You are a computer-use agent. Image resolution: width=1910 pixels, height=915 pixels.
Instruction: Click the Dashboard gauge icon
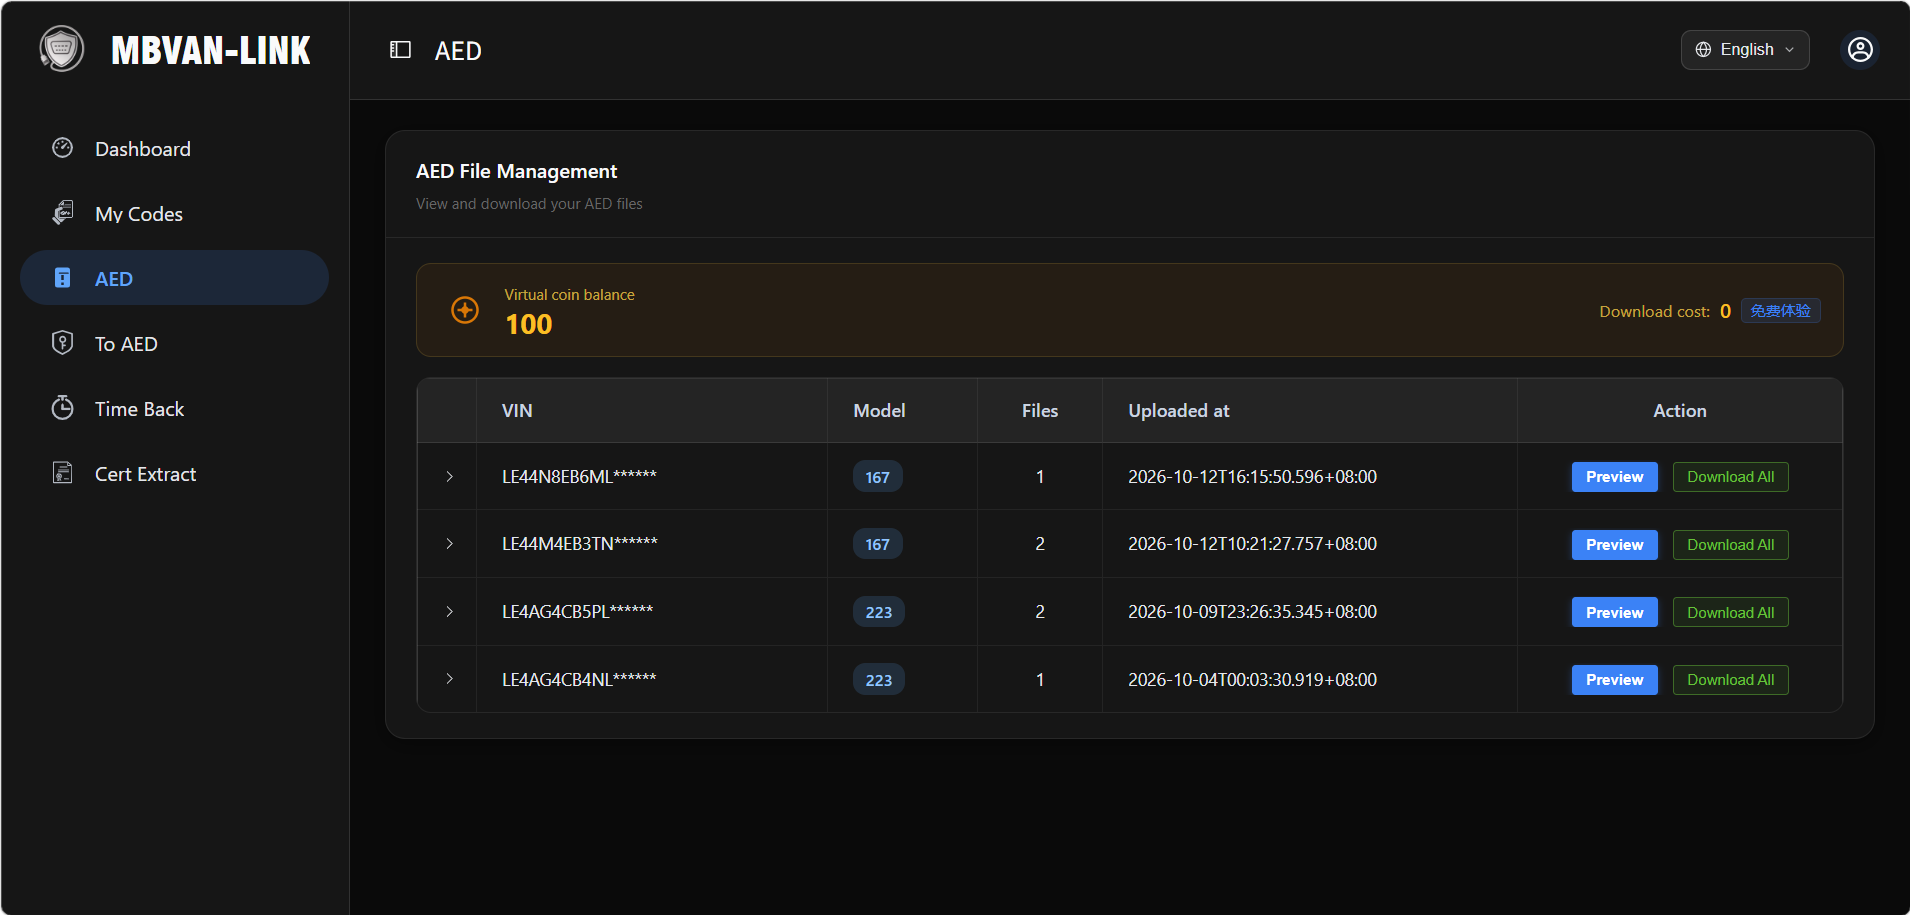63,148
